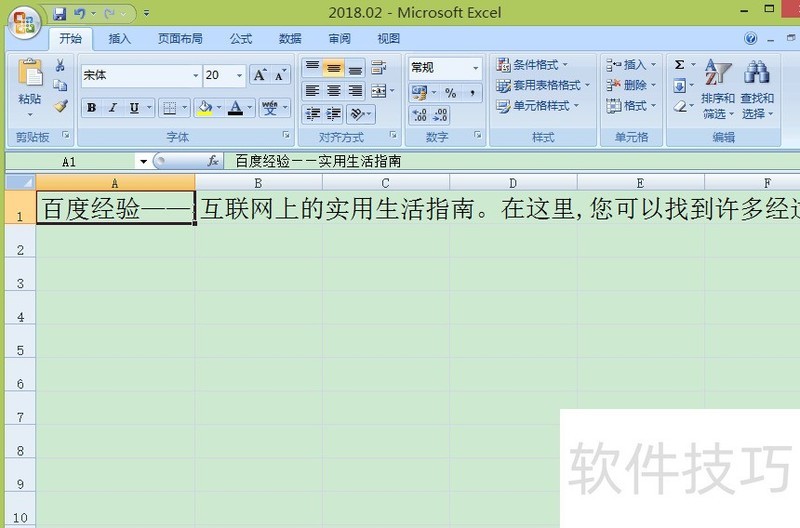Open the 页面布局 ribbon tab
The height and width of the screenshot is (528, 800).
pyautogui.click(x=180, y=39)
